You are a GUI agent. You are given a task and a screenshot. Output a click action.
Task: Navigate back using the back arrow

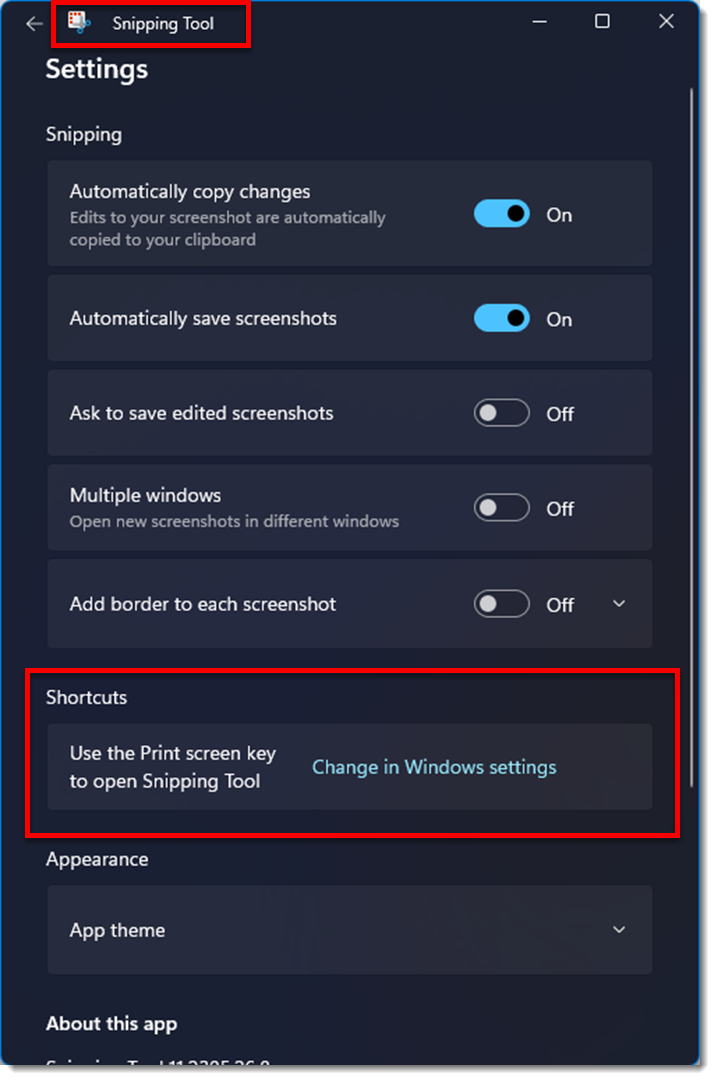33,22
